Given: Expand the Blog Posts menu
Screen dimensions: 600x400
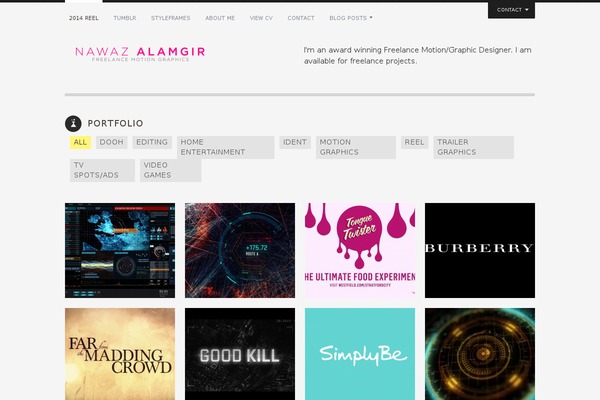Looking at the screenshot, I should 351,18.
